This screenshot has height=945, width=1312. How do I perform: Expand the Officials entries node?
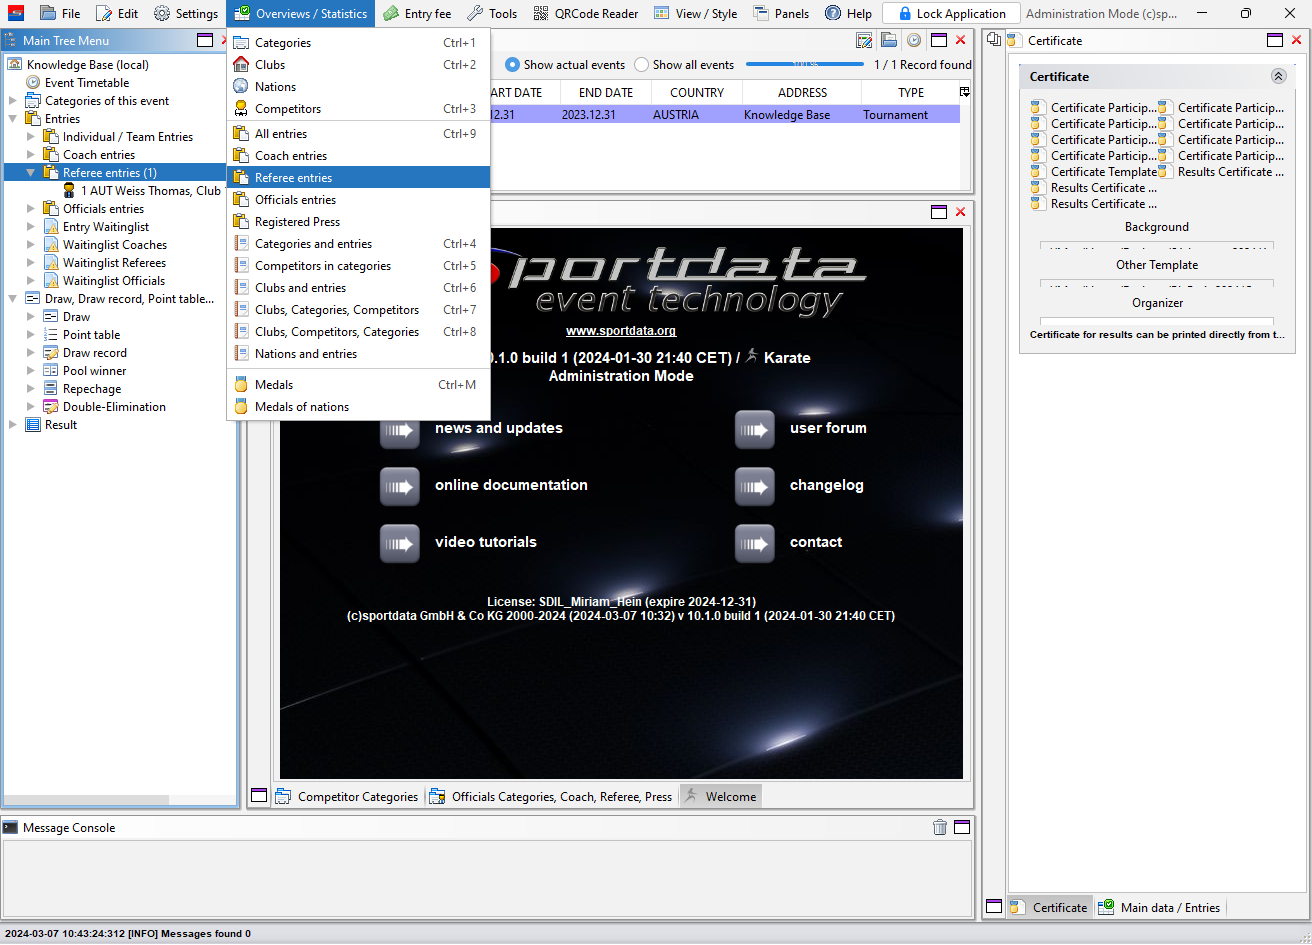[x=31, y=209]
